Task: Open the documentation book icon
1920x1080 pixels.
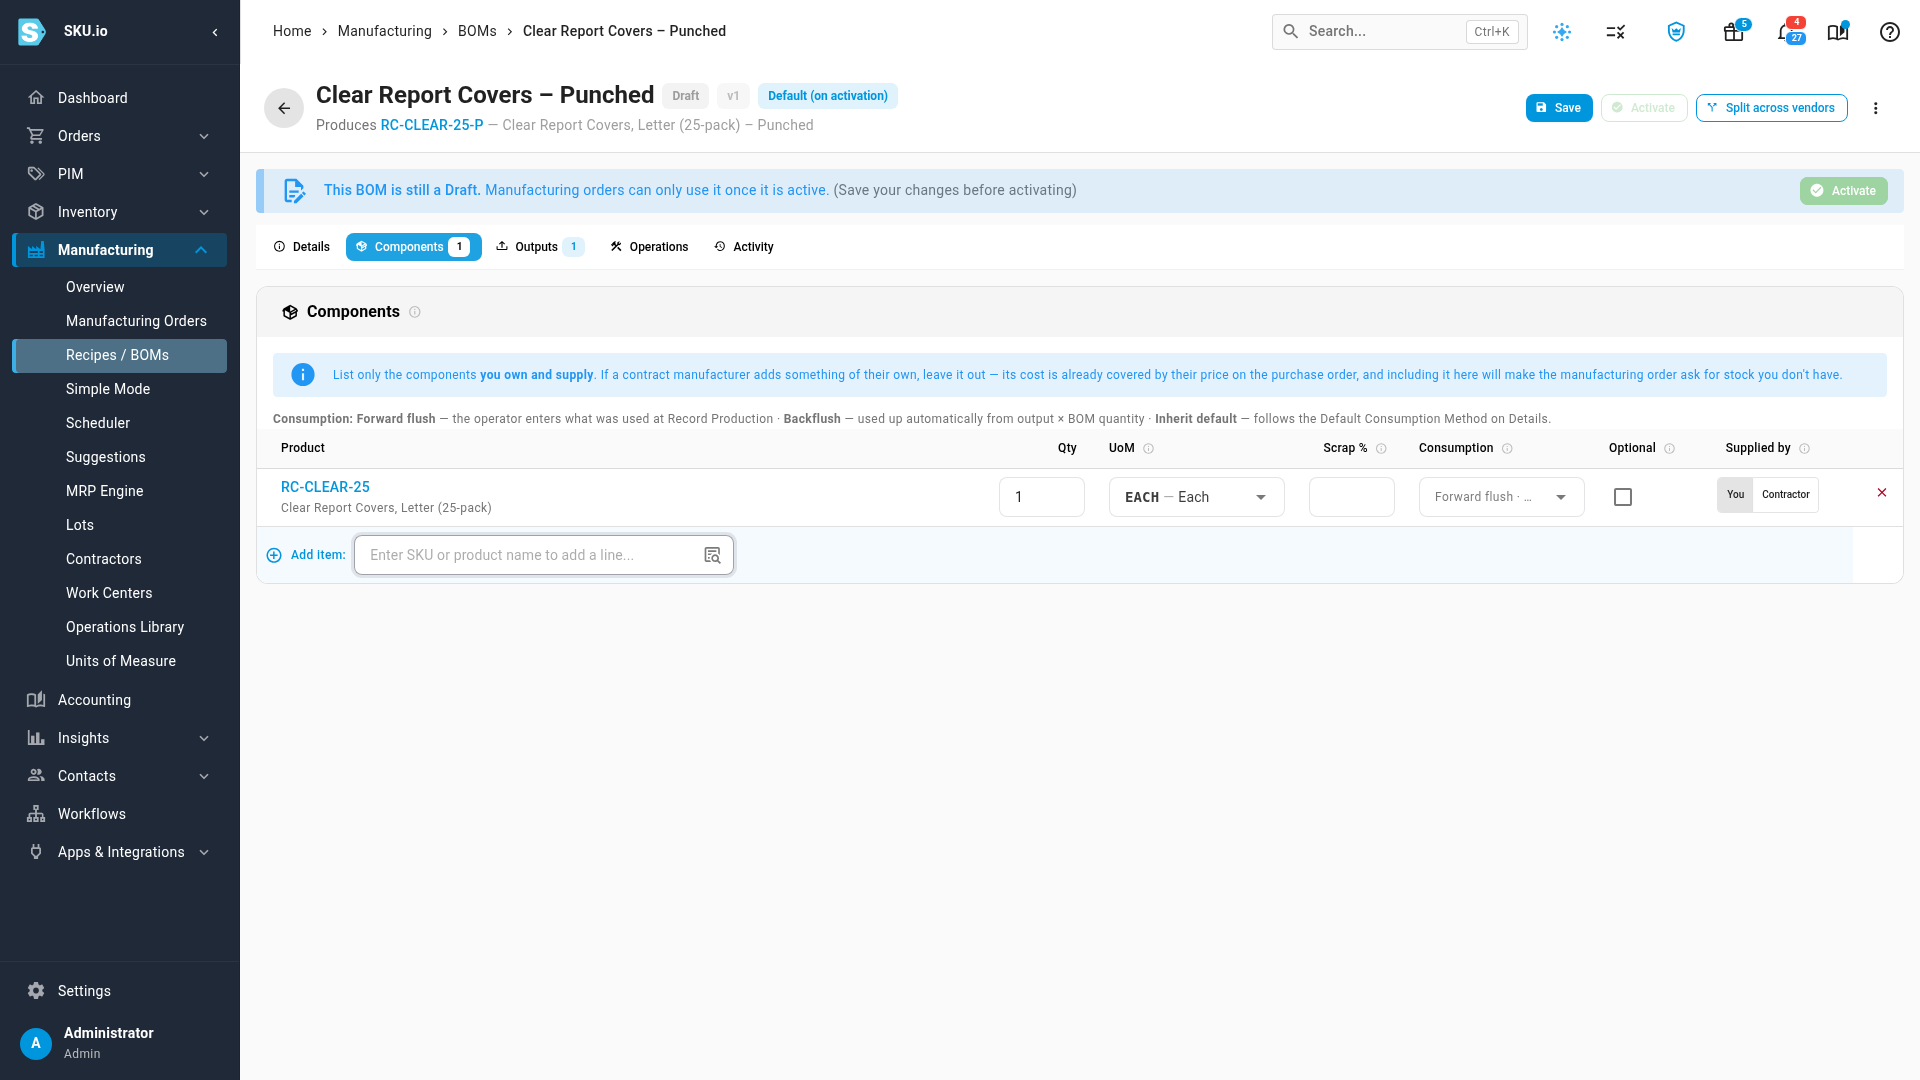Action: tap(1838, 32)
